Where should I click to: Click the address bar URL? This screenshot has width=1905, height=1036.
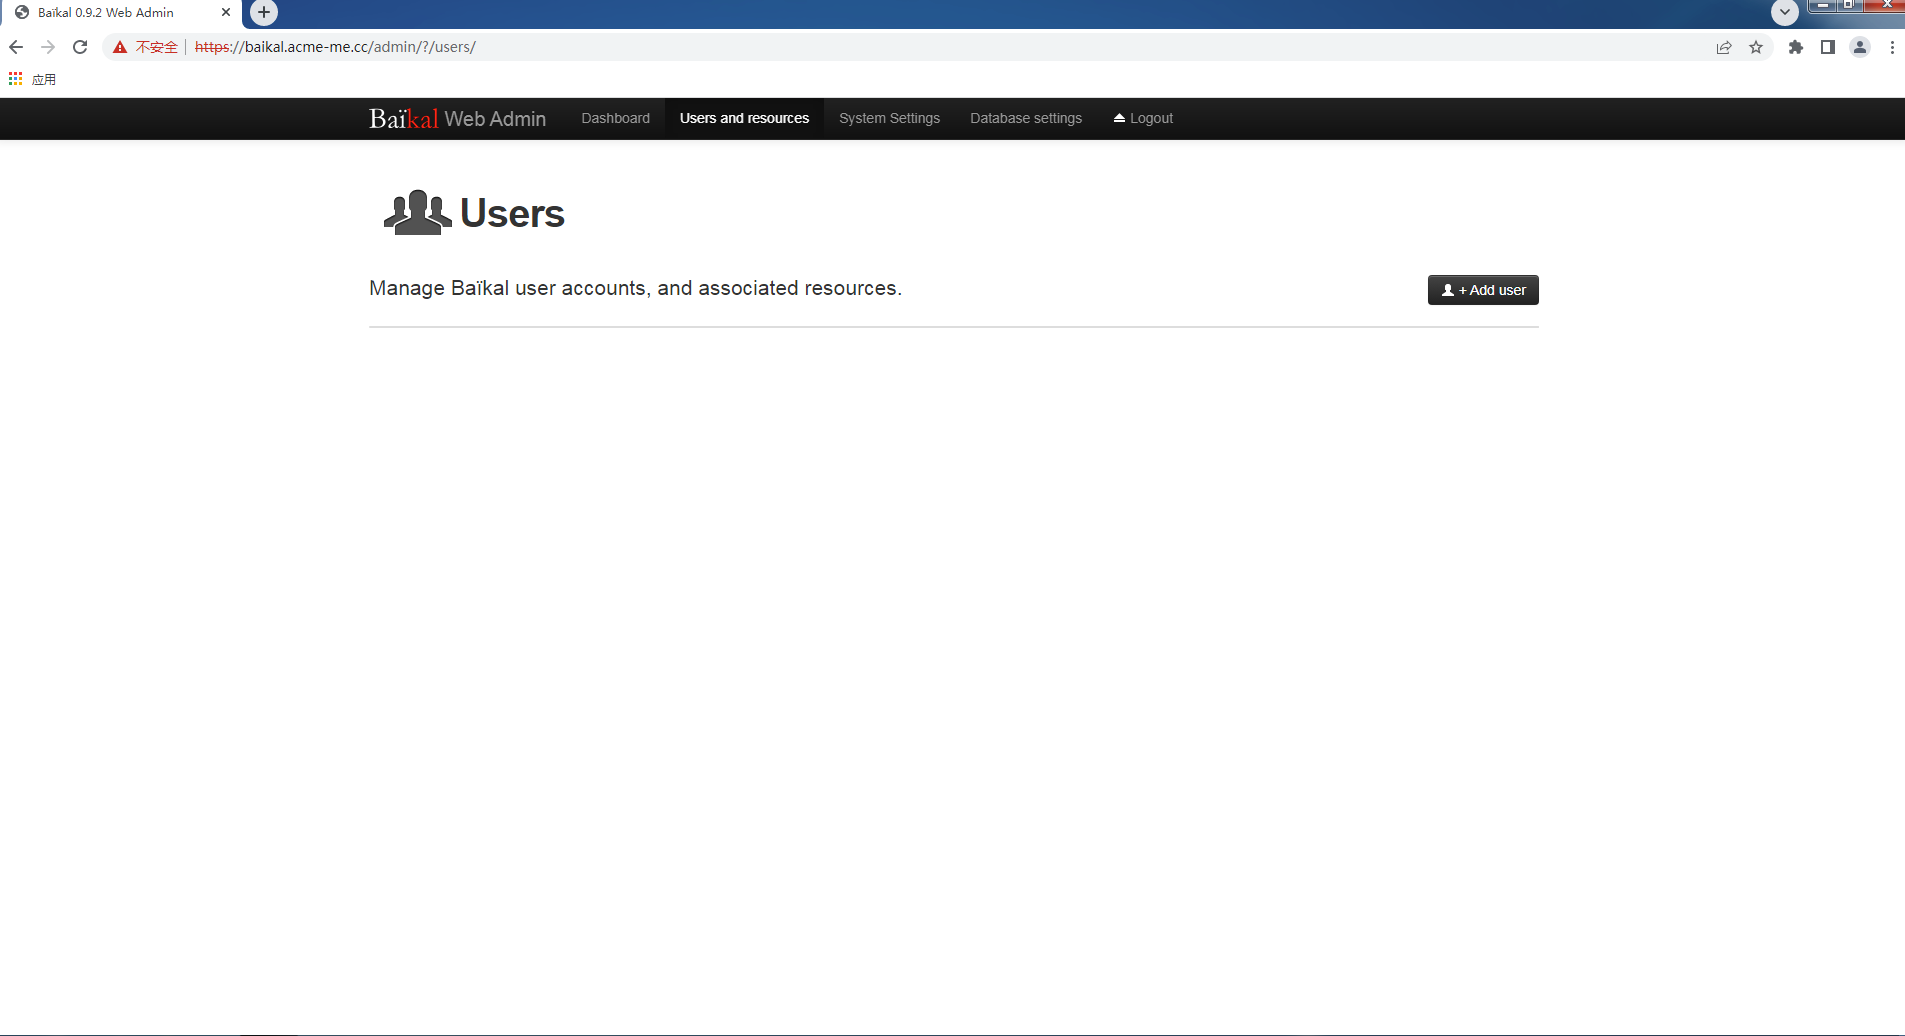pyautogui.click(x=335, y=47)
